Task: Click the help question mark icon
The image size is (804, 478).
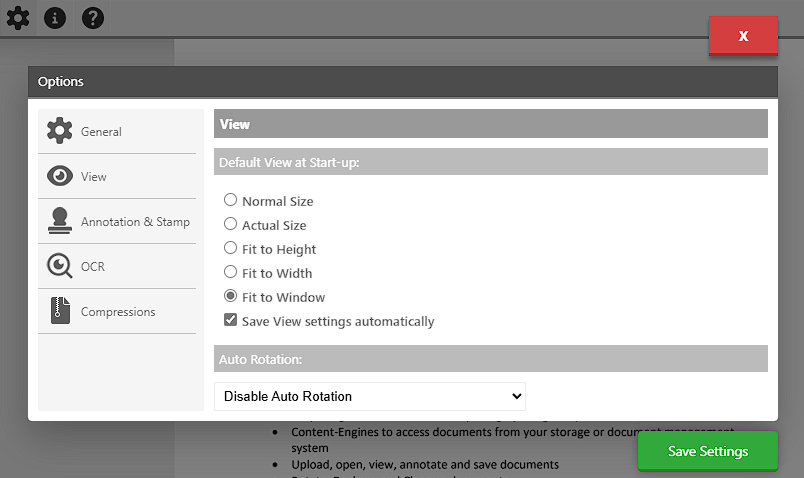Action: pyautogui.click(x=93, y=17)
